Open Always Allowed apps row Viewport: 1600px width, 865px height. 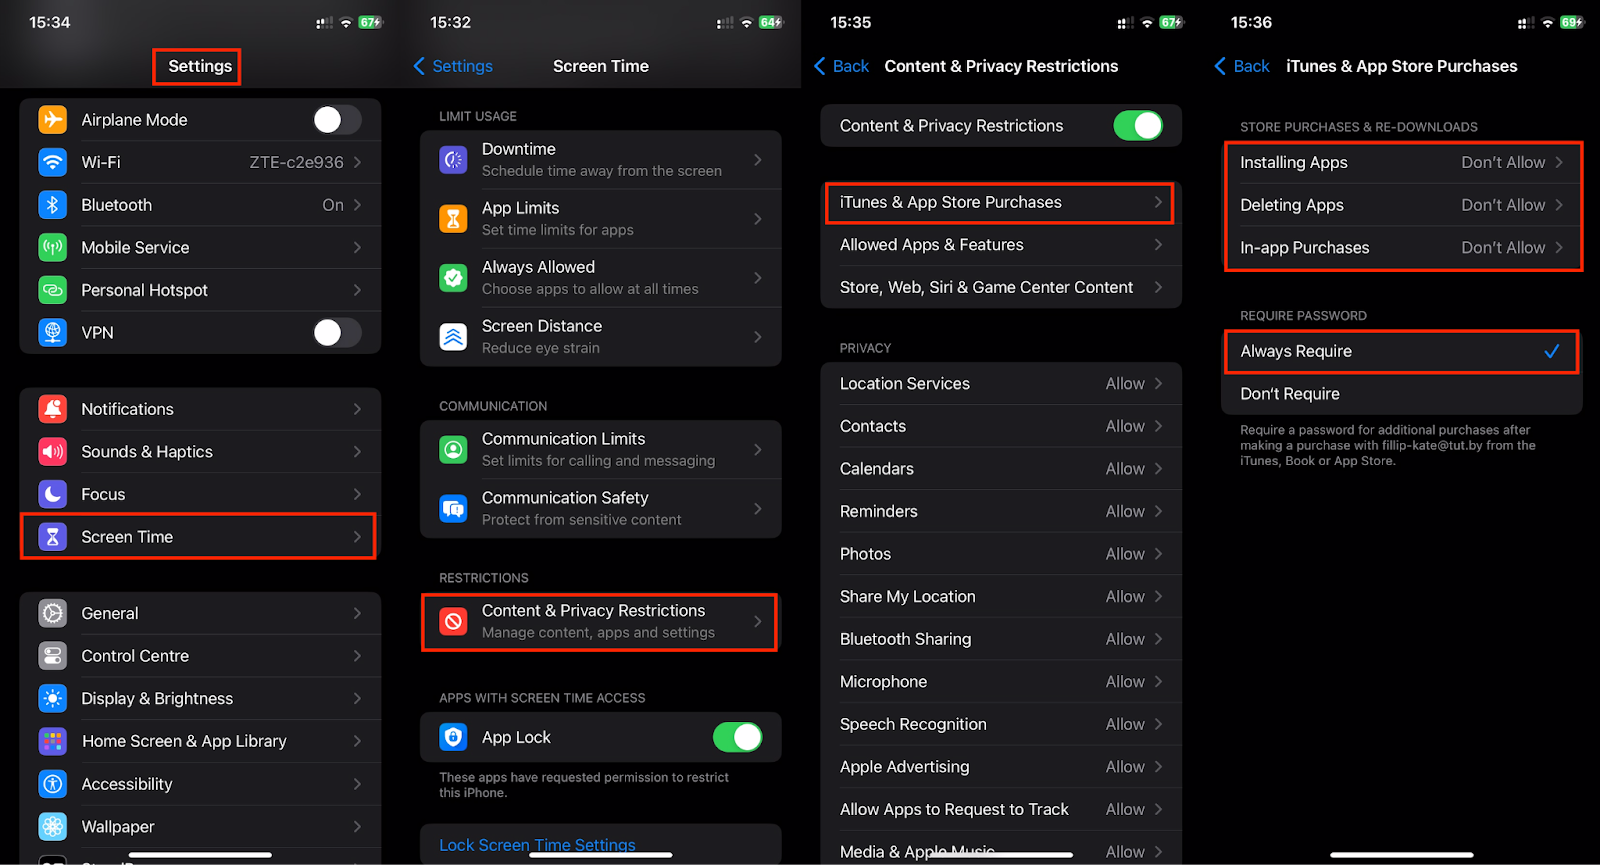(x=600, y=278)
